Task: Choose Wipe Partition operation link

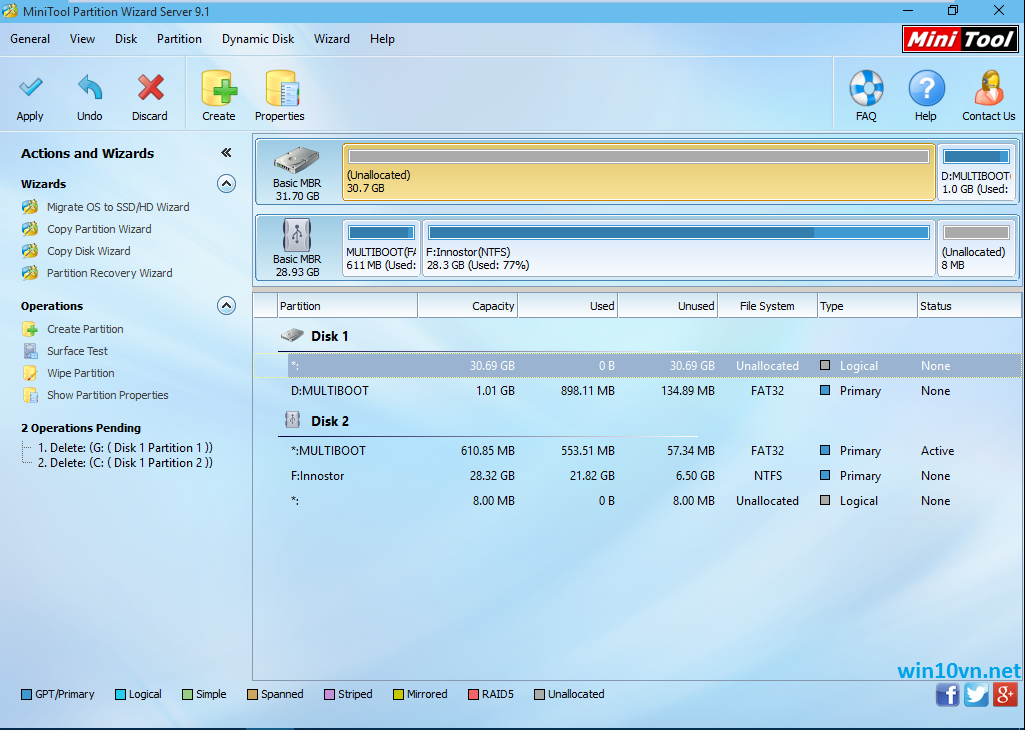Action: point(80,373)
